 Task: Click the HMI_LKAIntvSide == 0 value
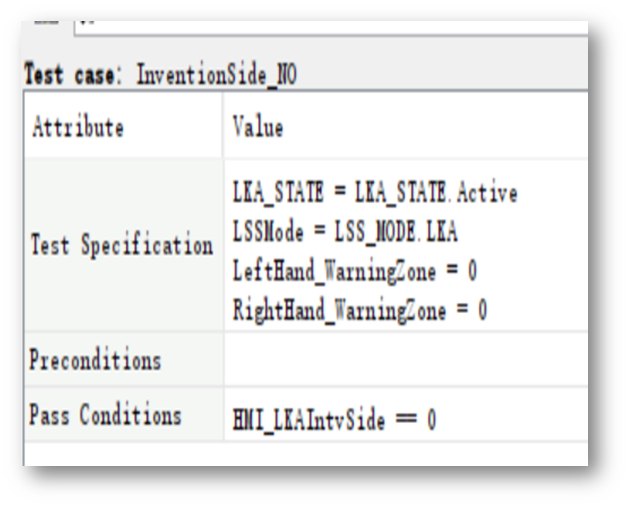coord(333,421)
